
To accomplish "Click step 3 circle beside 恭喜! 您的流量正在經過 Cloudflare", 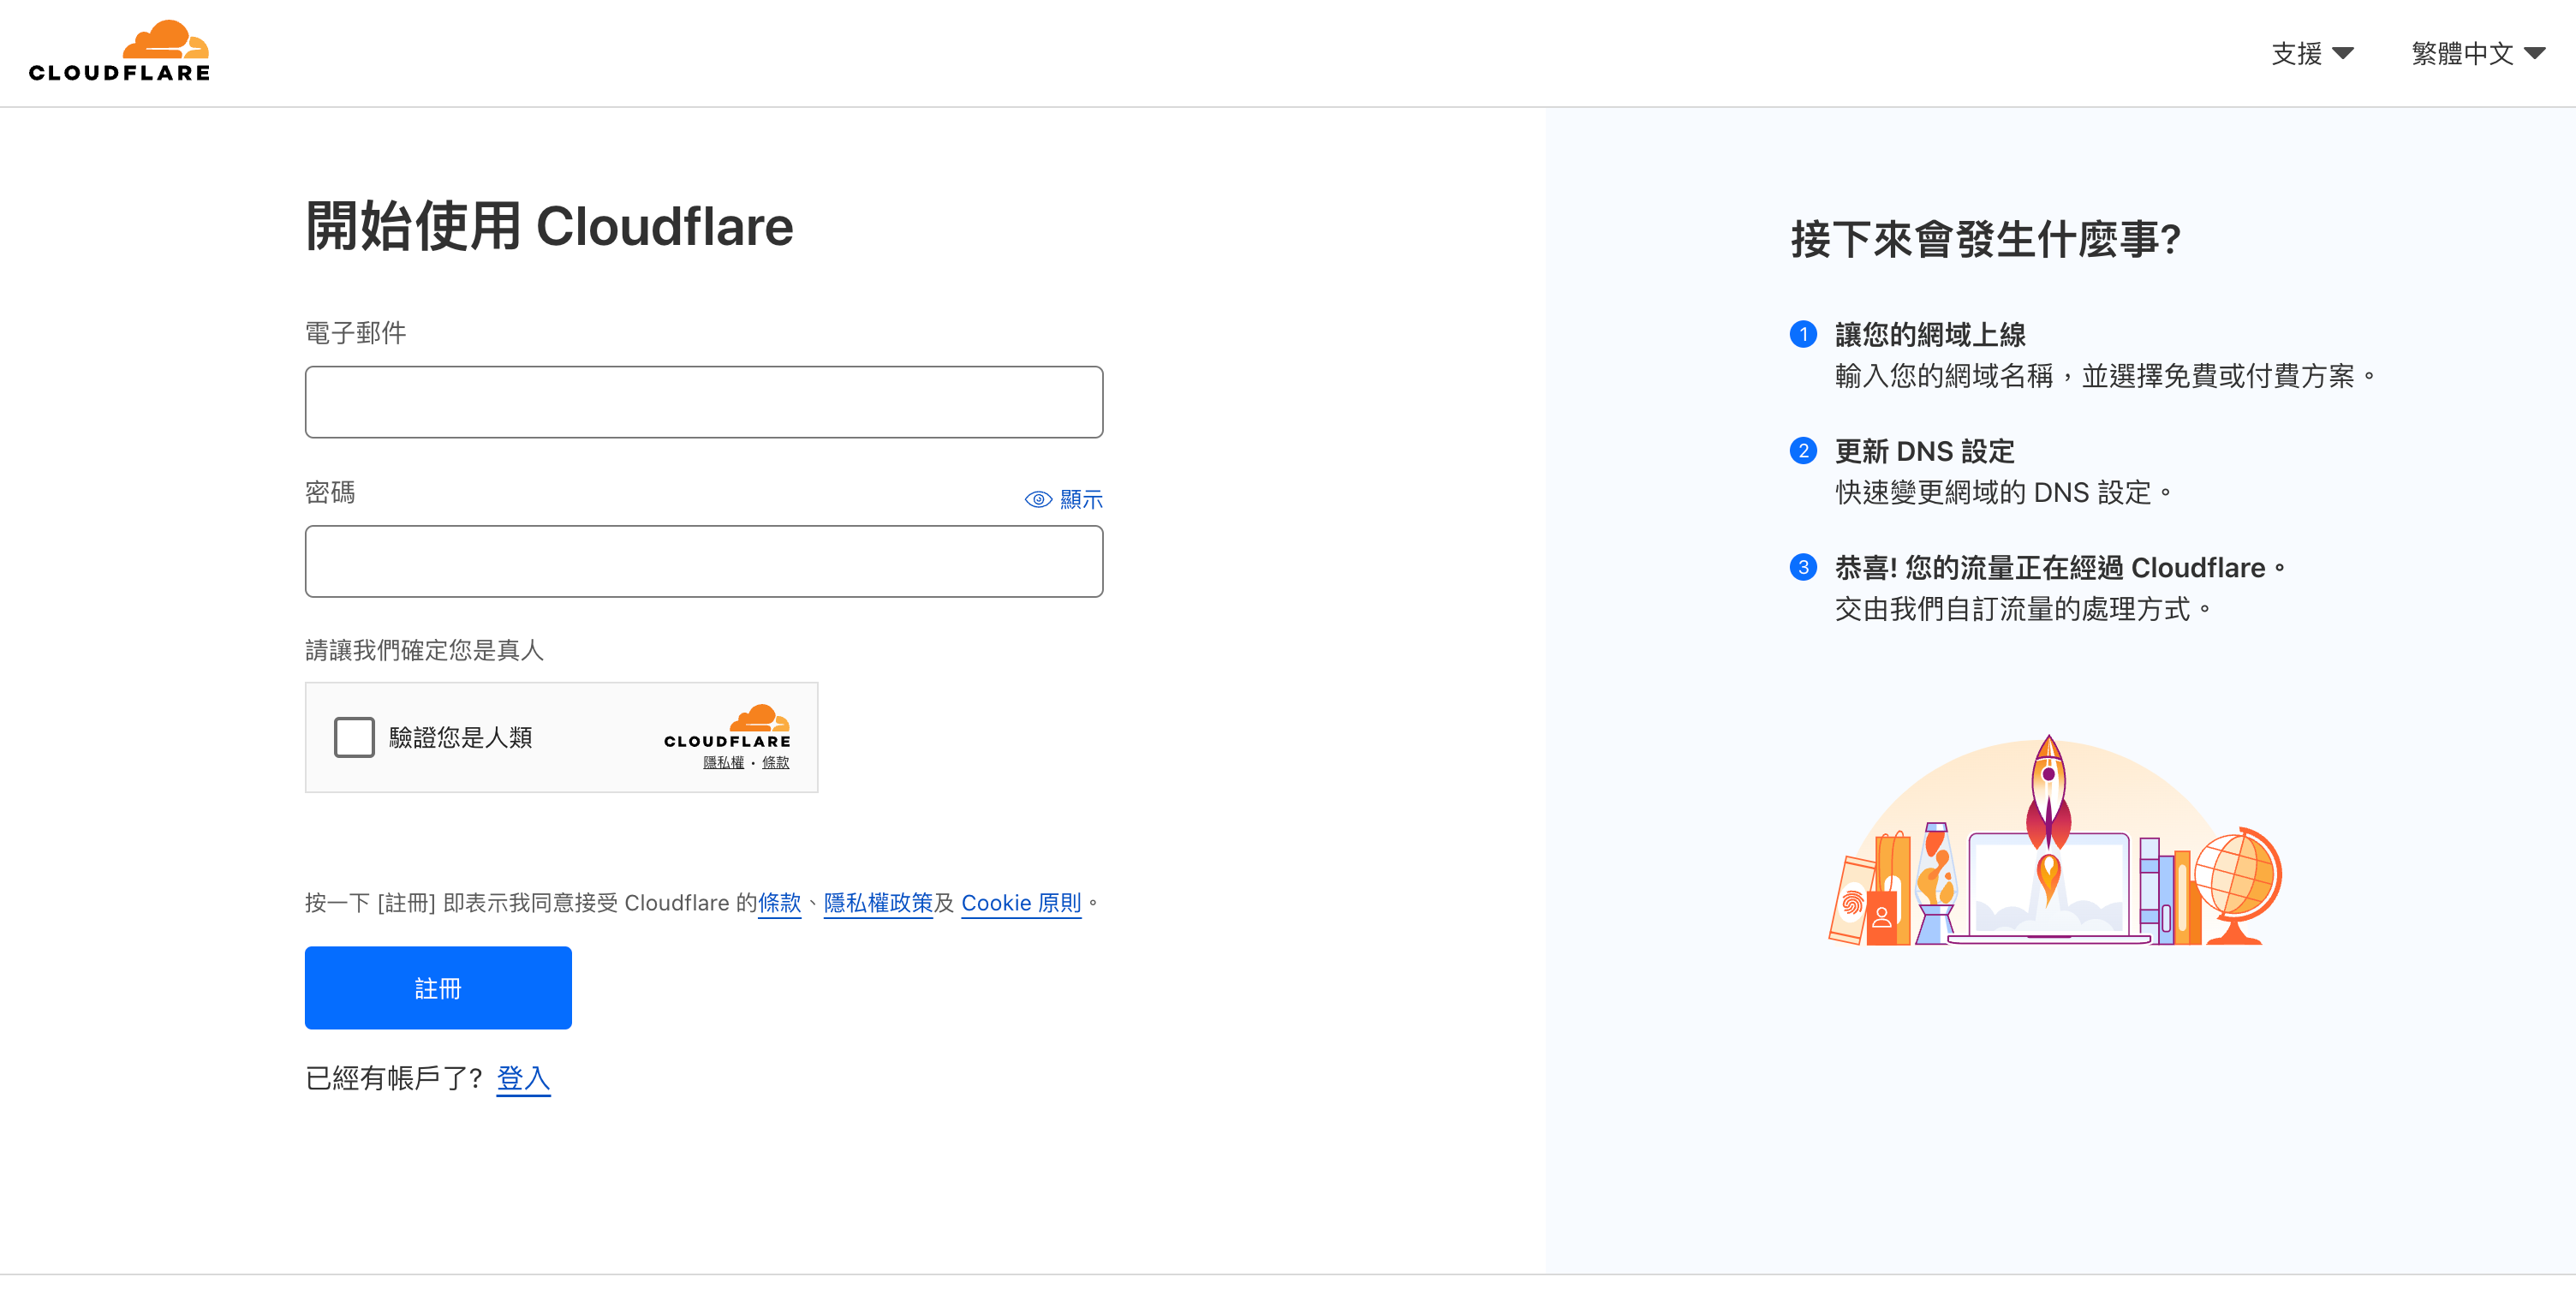I will coord(1803,568).
